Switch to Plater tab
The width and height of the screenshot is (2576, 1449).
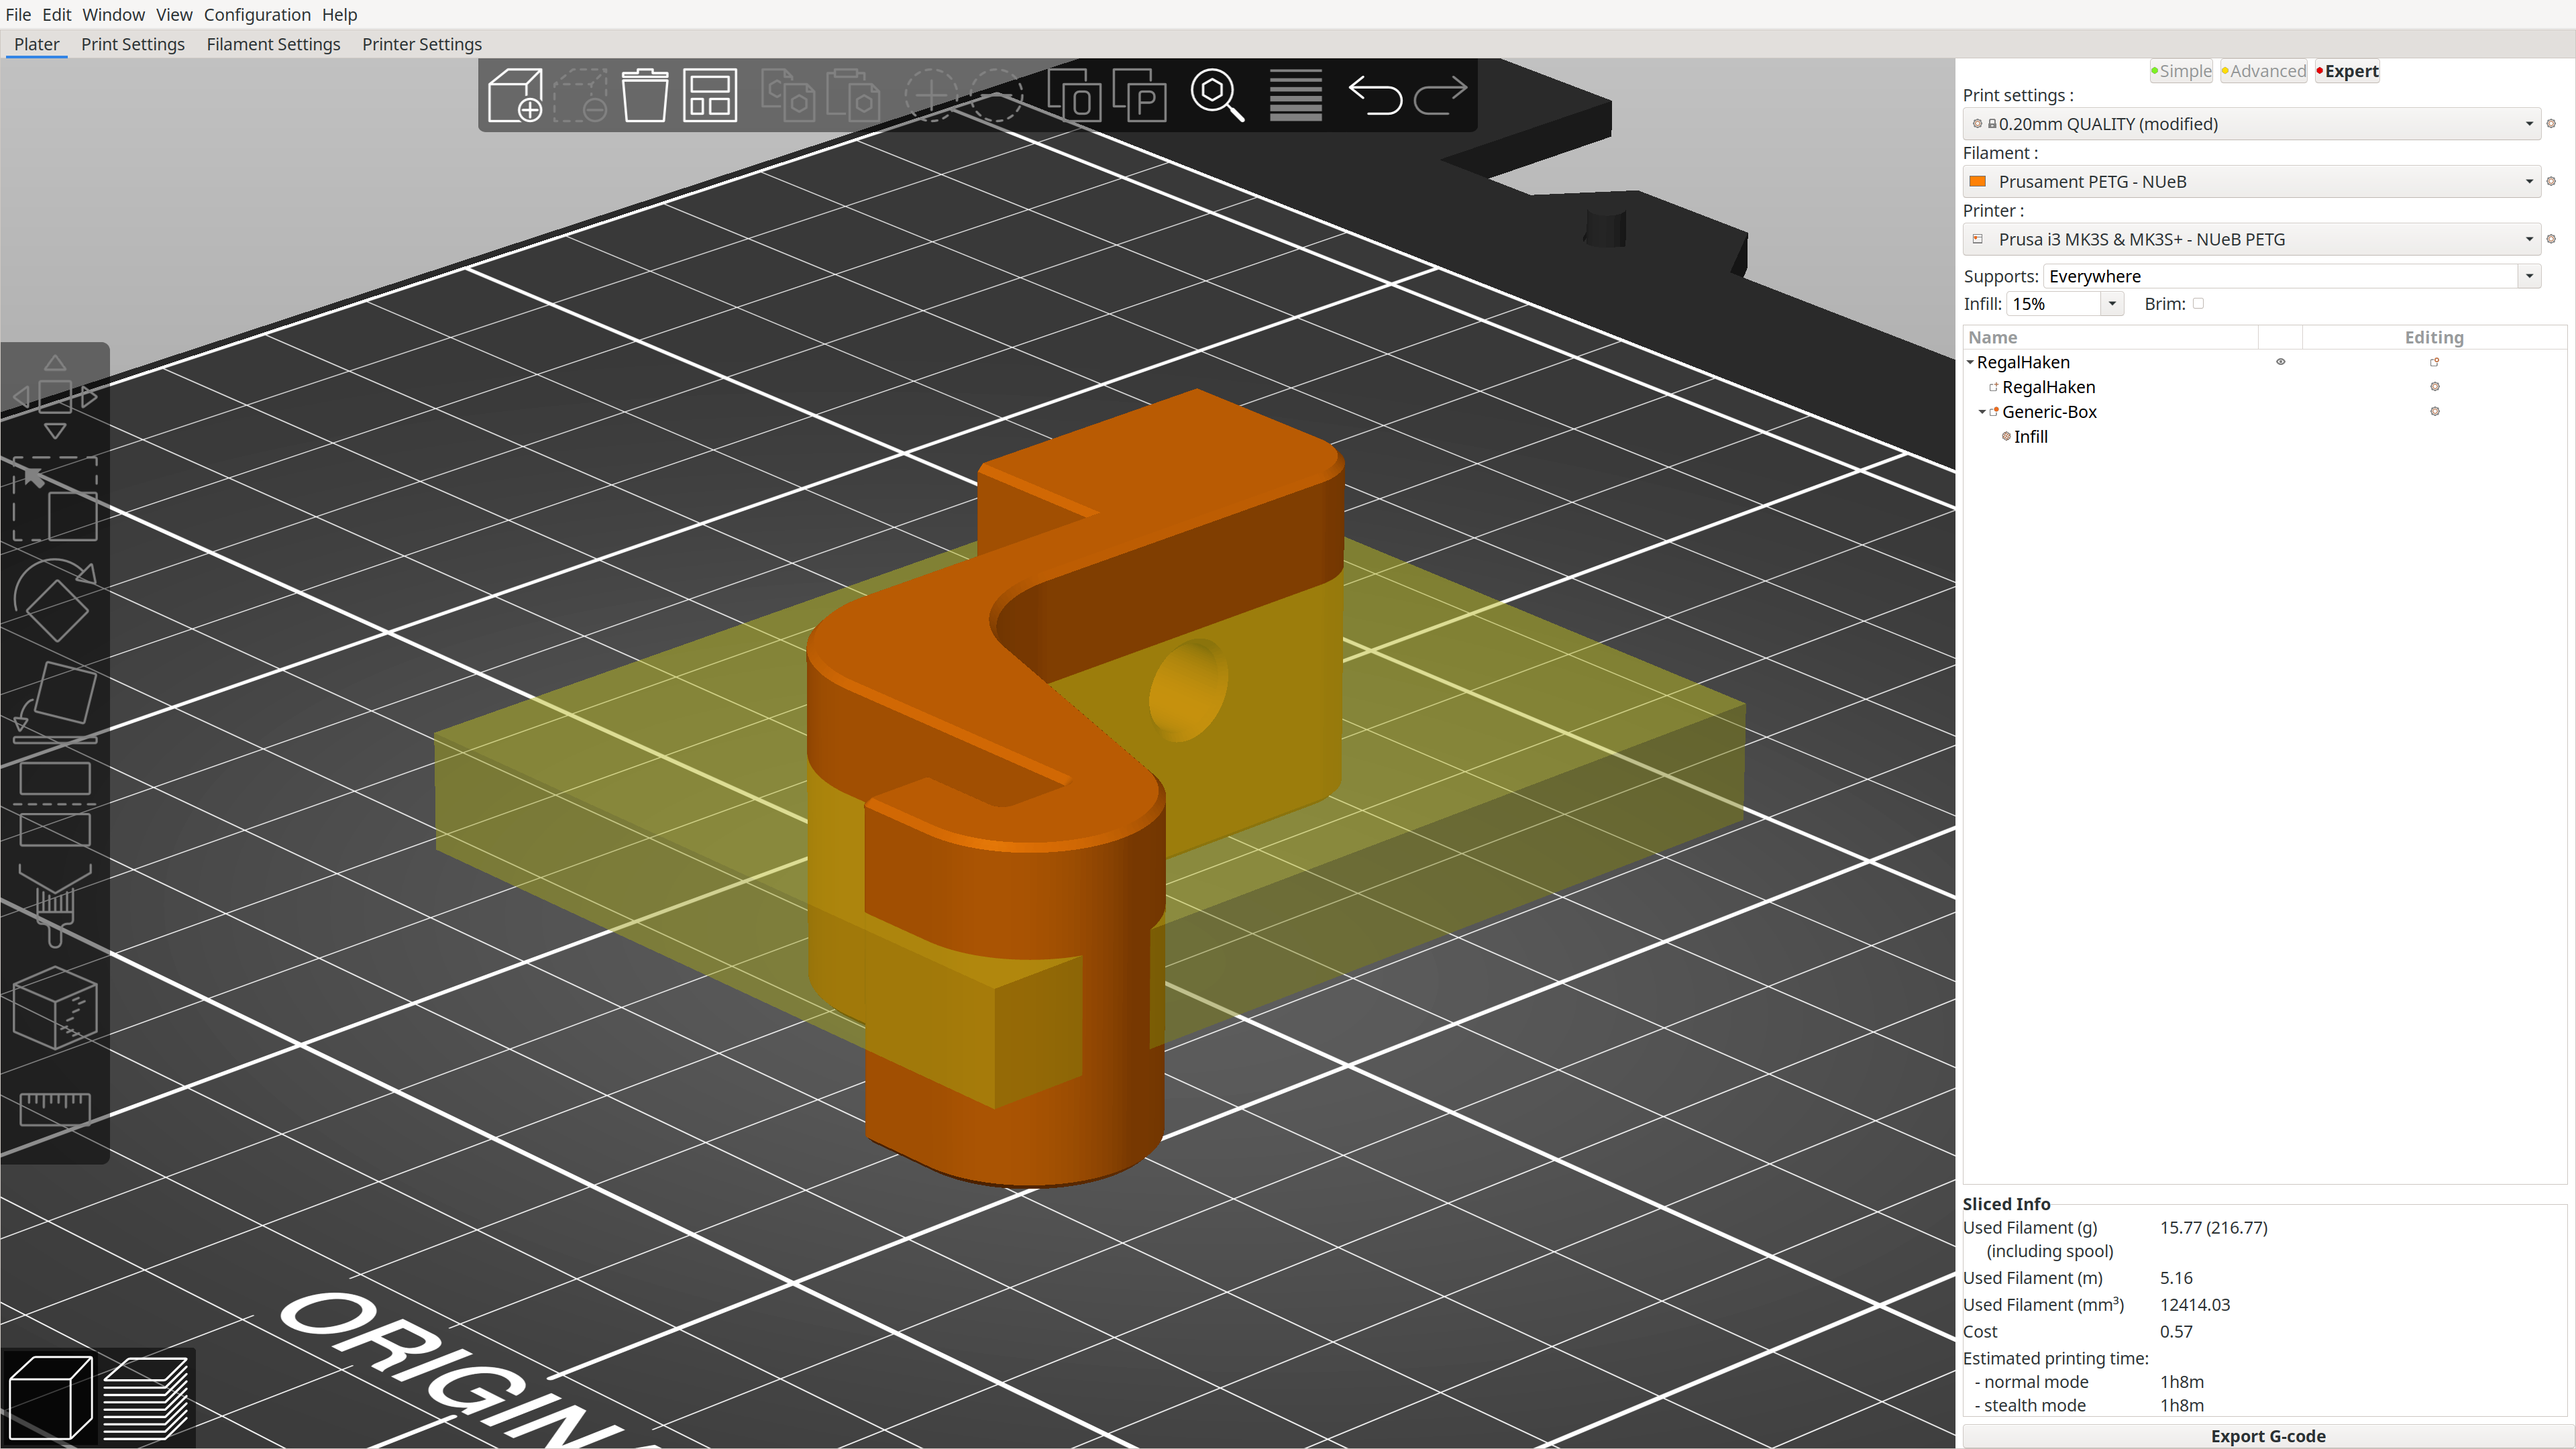(37, 44)
